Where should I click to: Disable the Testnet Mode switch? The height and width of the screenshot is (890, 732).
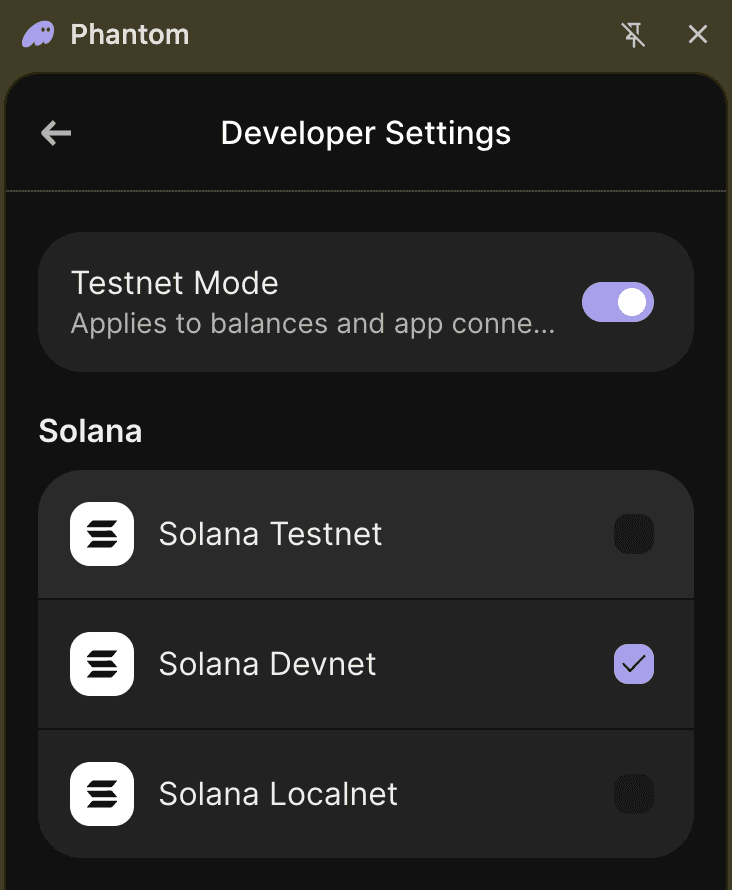[x=618, y=302]
